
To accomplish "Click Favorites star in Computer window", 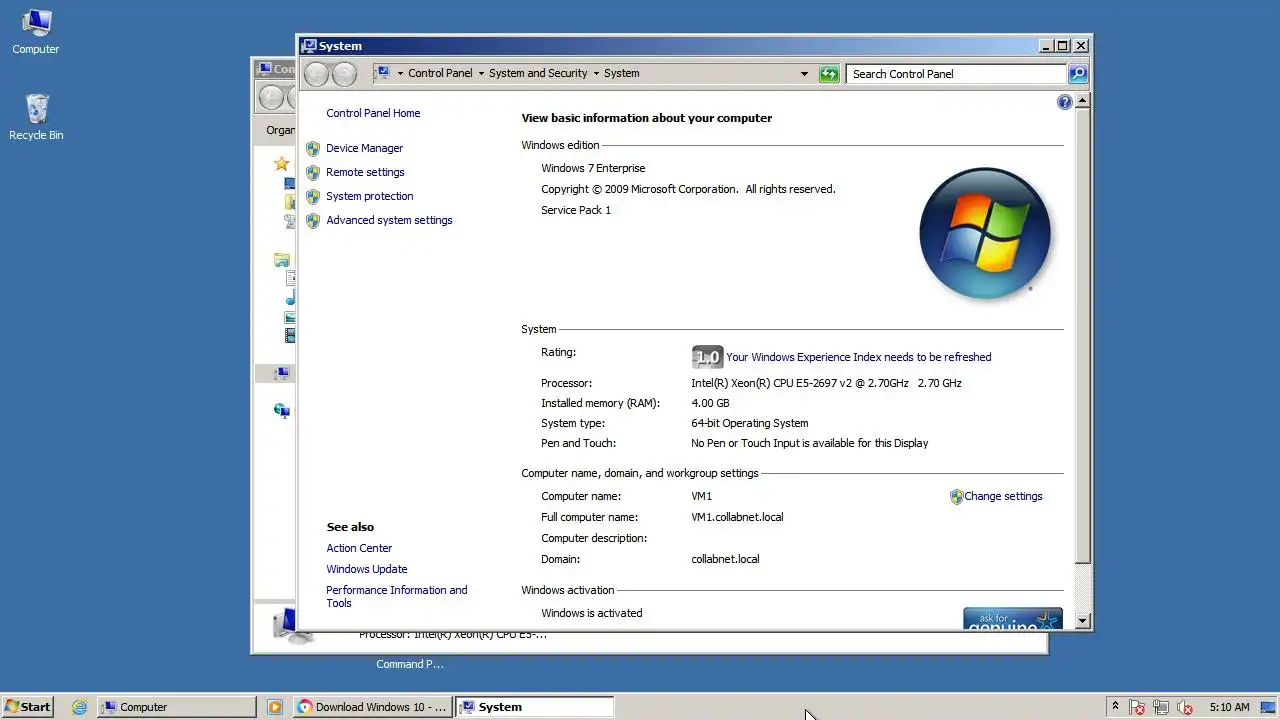I will tap(282, 164).
